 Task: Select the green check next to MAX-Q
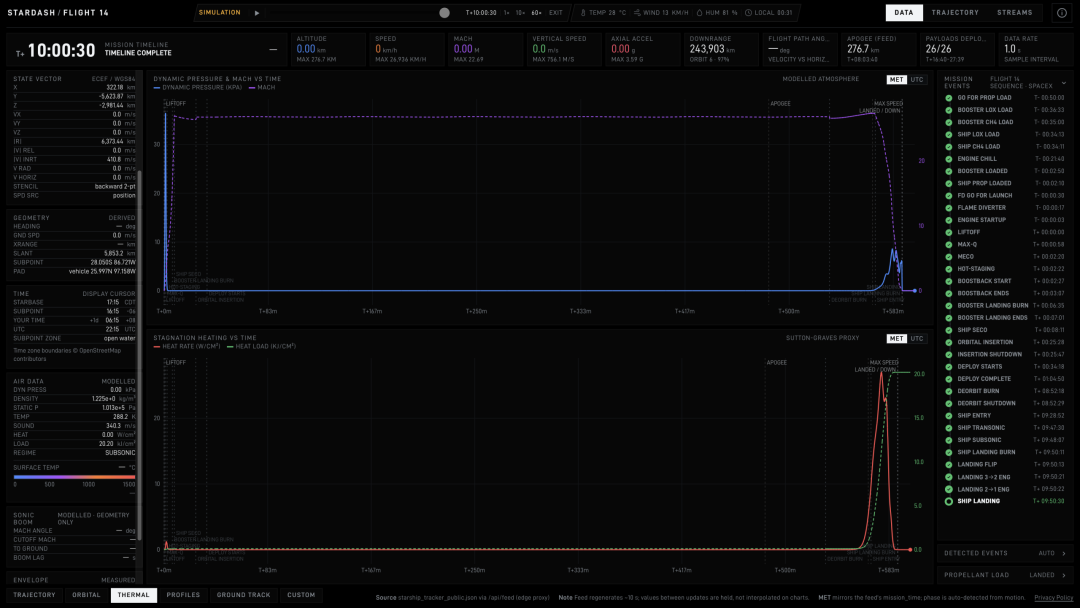948,244
